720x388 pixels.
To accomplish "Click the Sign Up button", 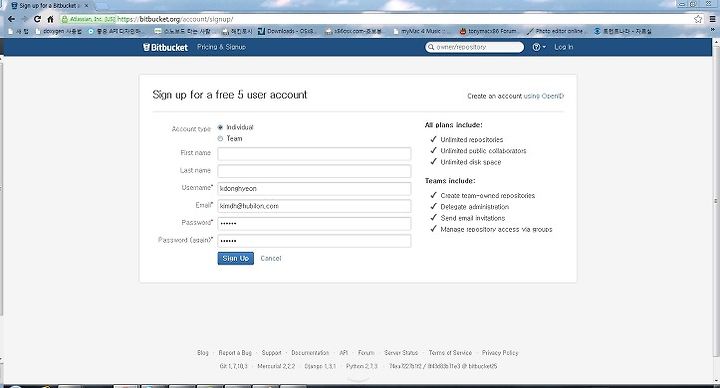I will point(236,259).
